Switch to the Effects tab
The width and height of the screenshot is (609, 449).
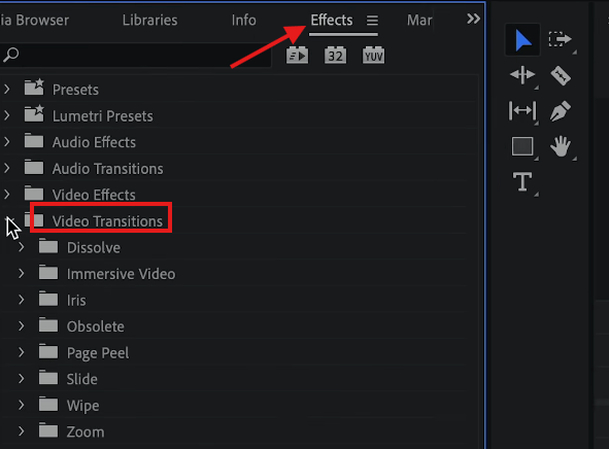click(331, 20)
